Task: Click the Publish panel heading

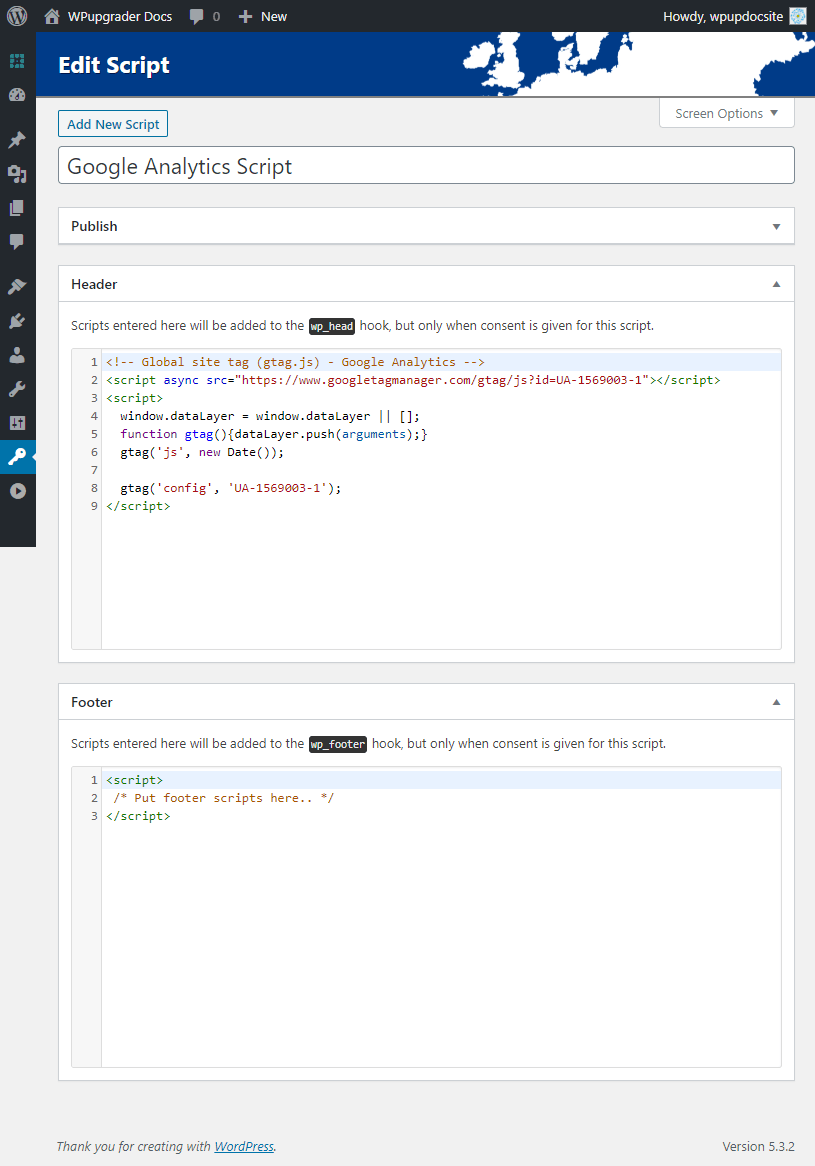Action: pos(94,226)
